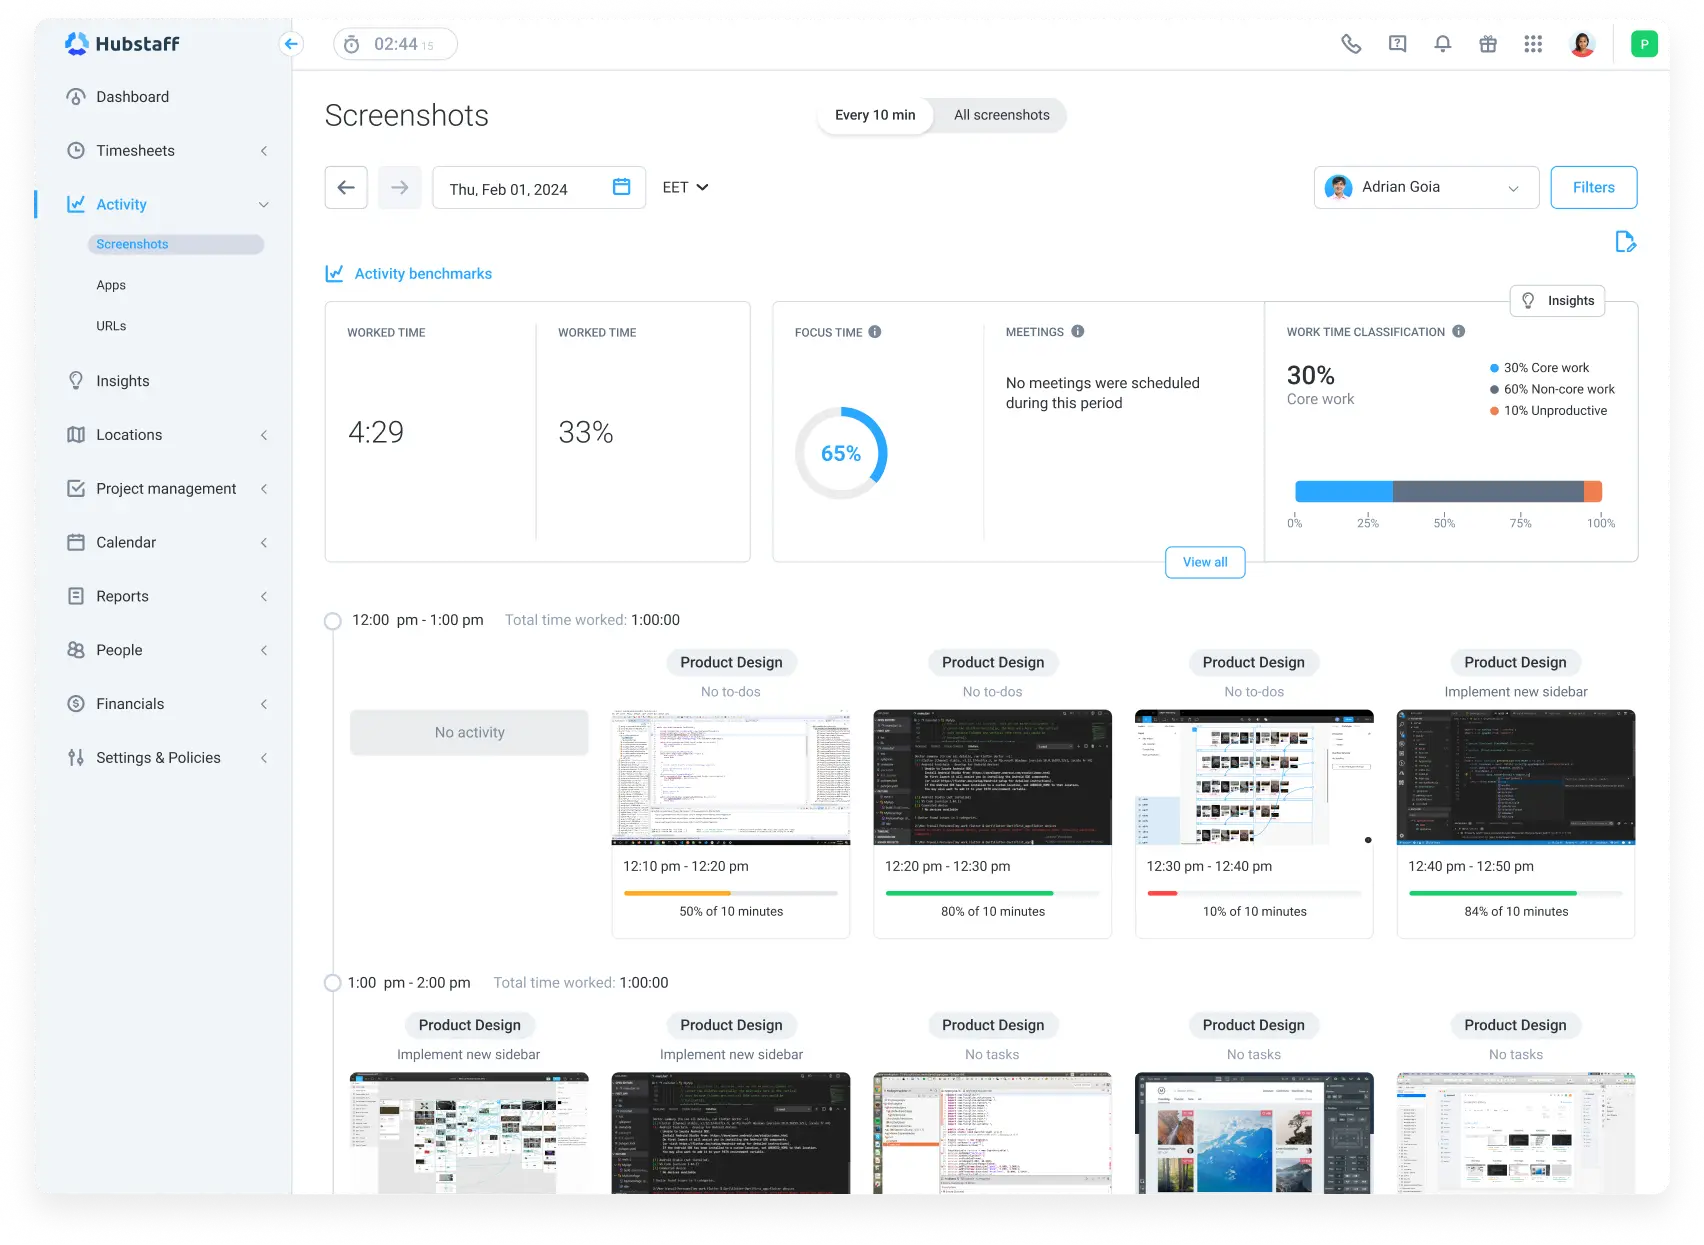Select the 12:00 pm - 1:00 pm hour circle
Image resolution: width=1704 pixels, height=1245 pixels.
pyautogui.click(x=333, y=621)
